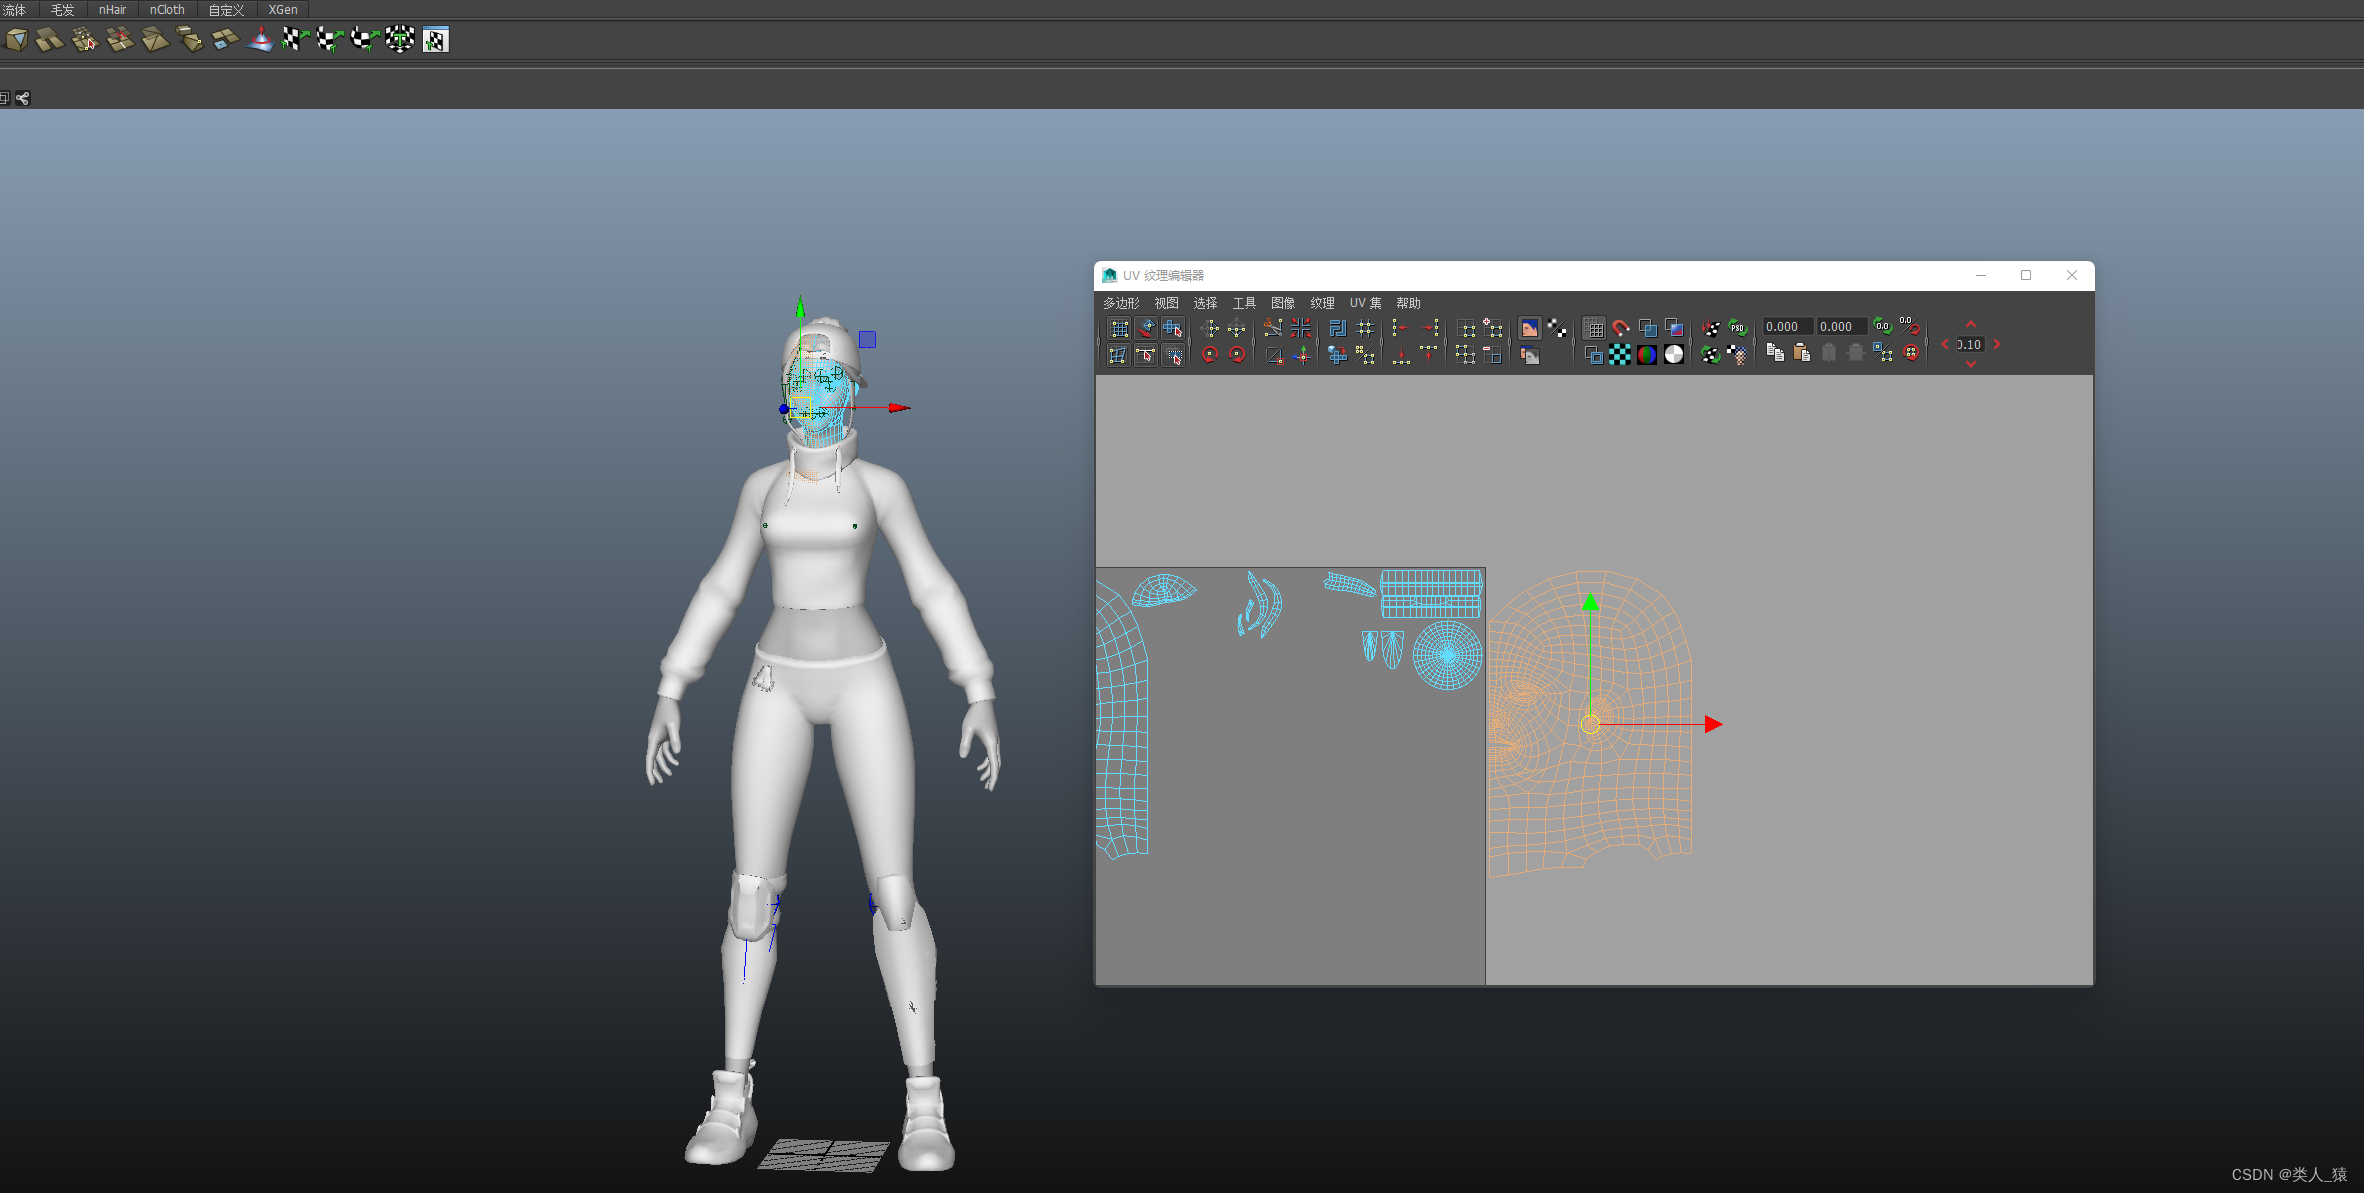Flip UVs horizontally icon

point(1210,328)
